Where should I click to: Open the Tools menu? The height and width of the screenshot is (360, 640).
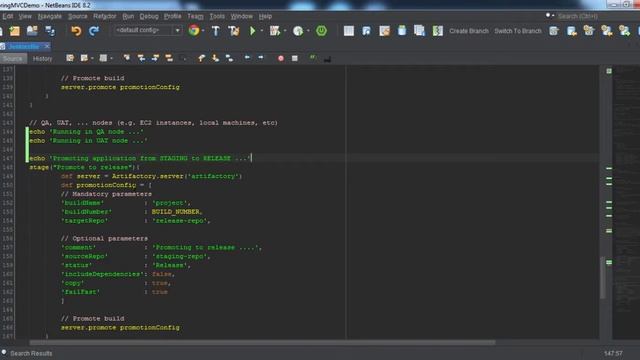coord(217,16)
